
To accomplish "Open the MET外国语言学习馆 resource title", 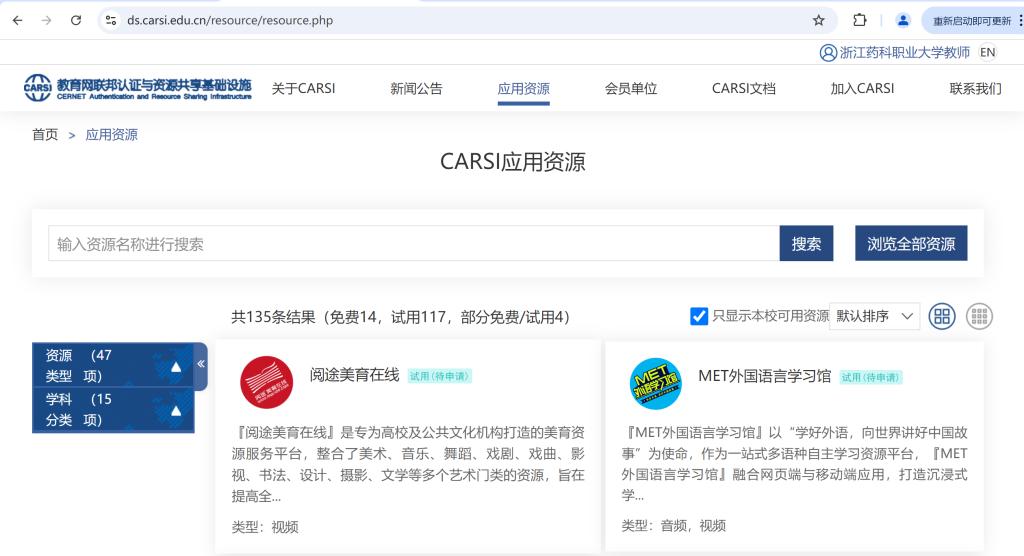I will (x=764, y=376).
